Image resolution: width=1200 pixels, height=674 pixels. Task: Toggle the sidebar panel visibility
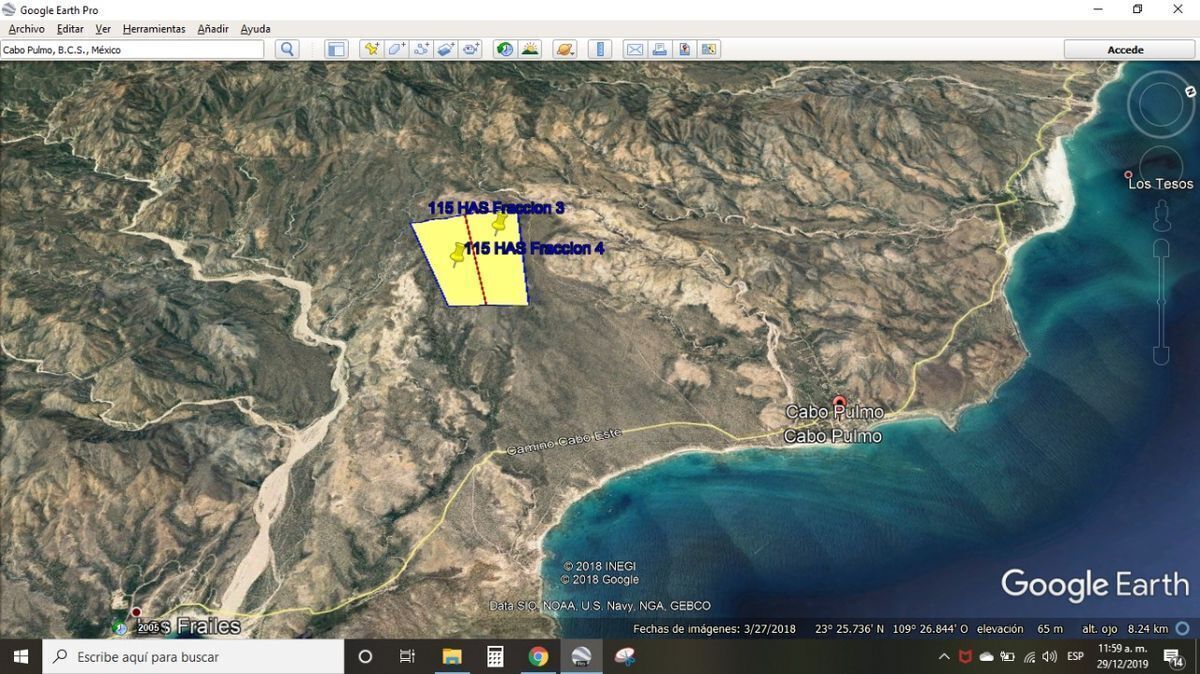pyautogui.click(x=336, y=49)
